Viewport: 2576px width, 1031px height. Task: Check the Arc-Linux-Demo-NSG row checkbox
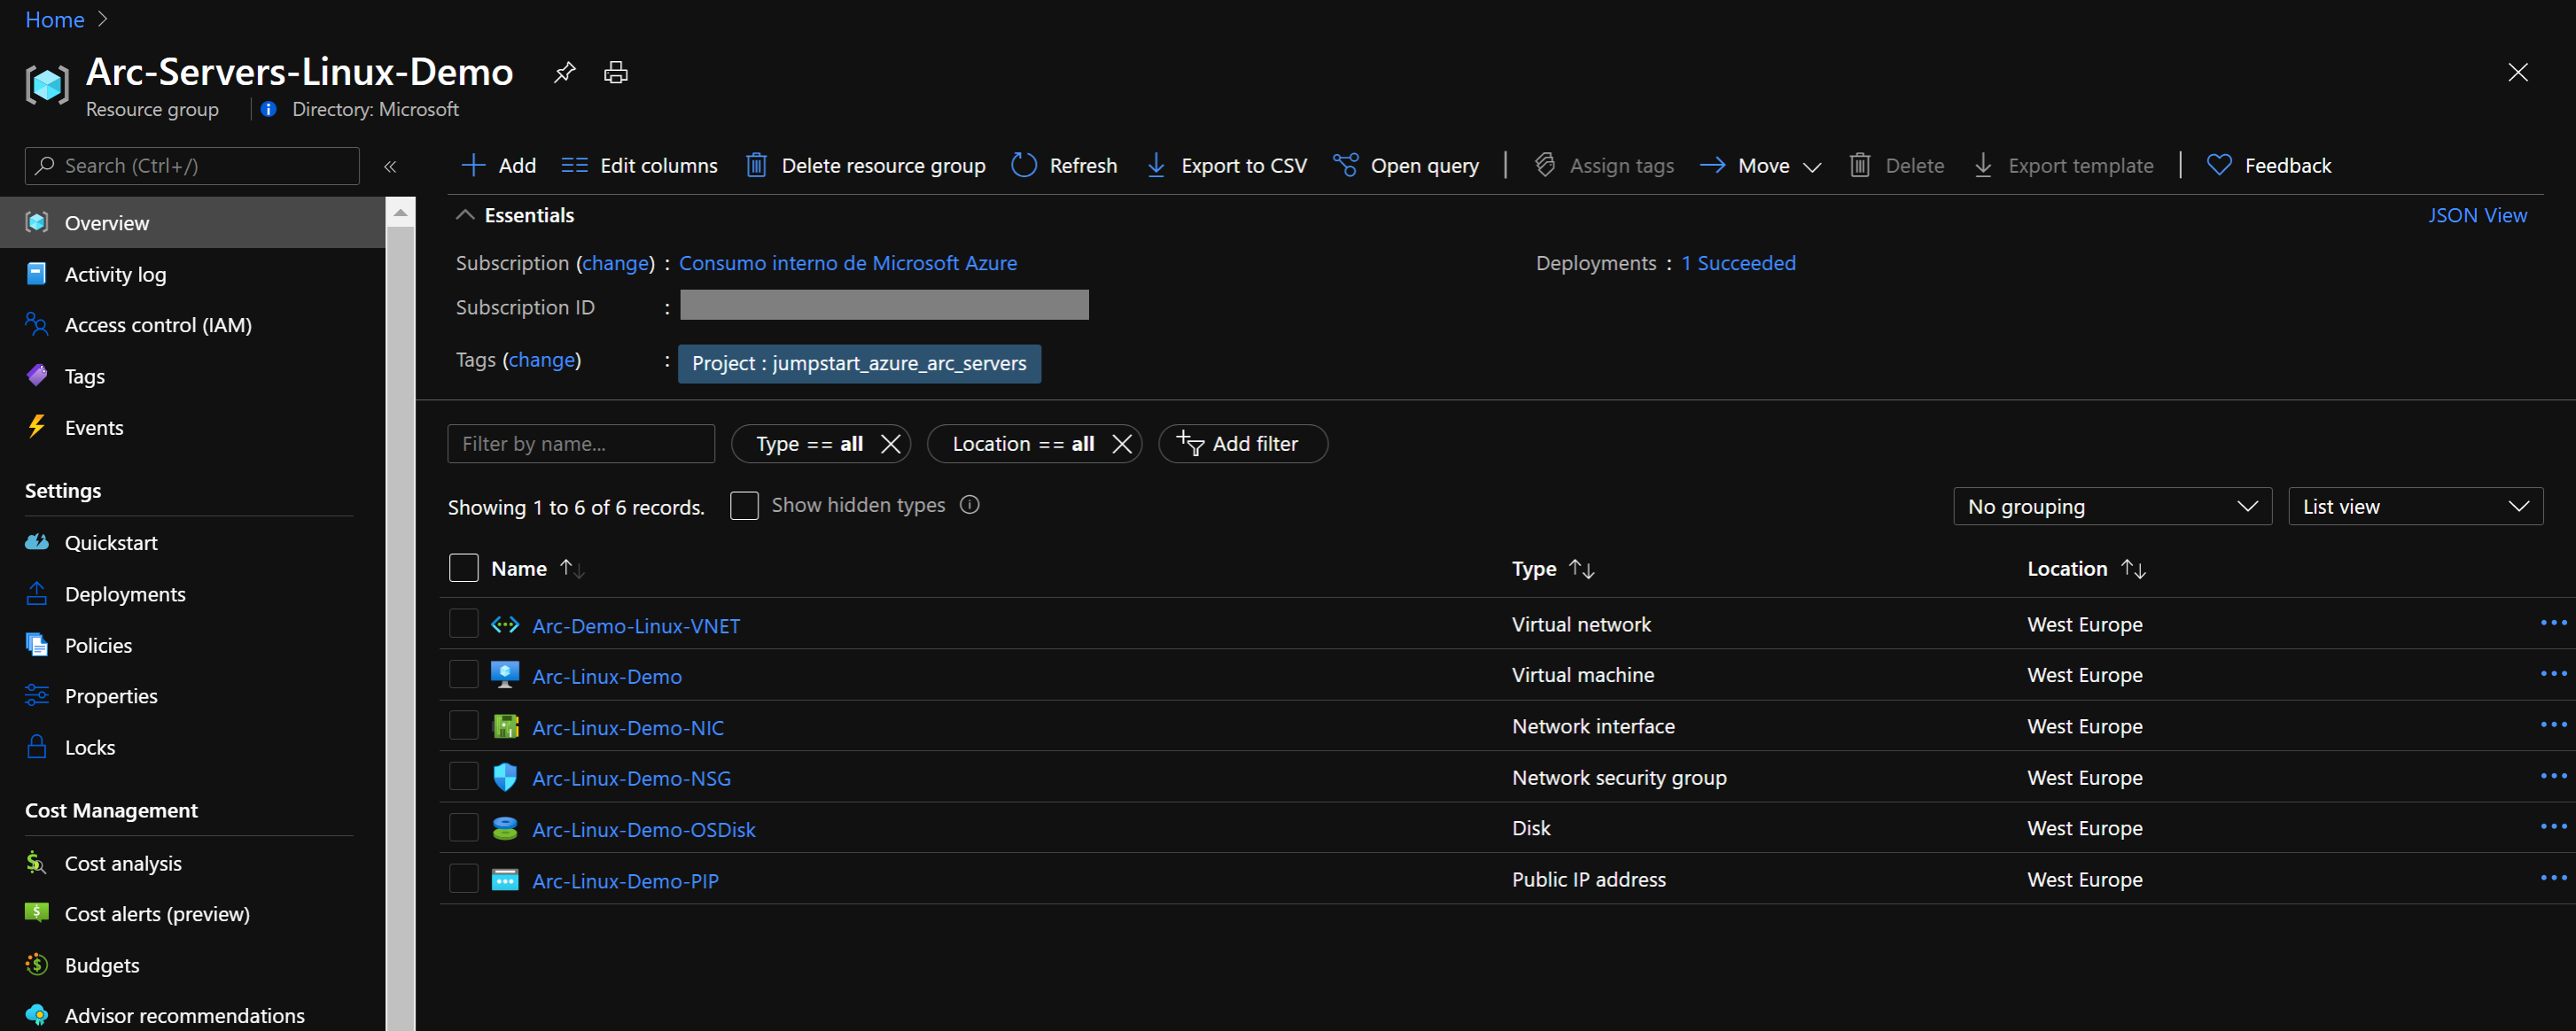tap(464, 777)
